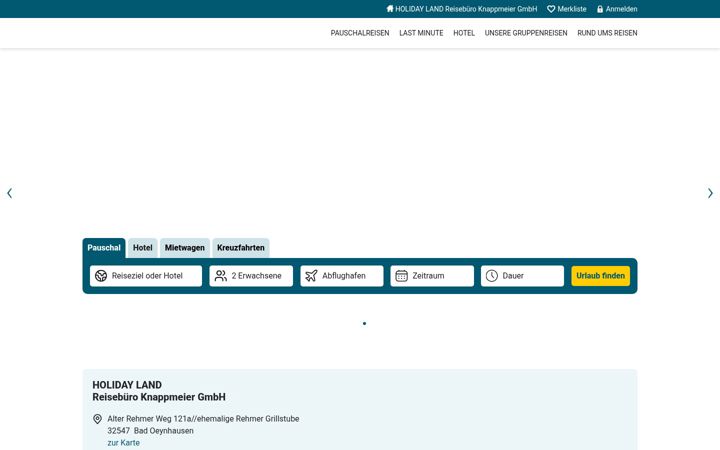
Task: Click the heart icon next to Merkliste
Action: 551,9
